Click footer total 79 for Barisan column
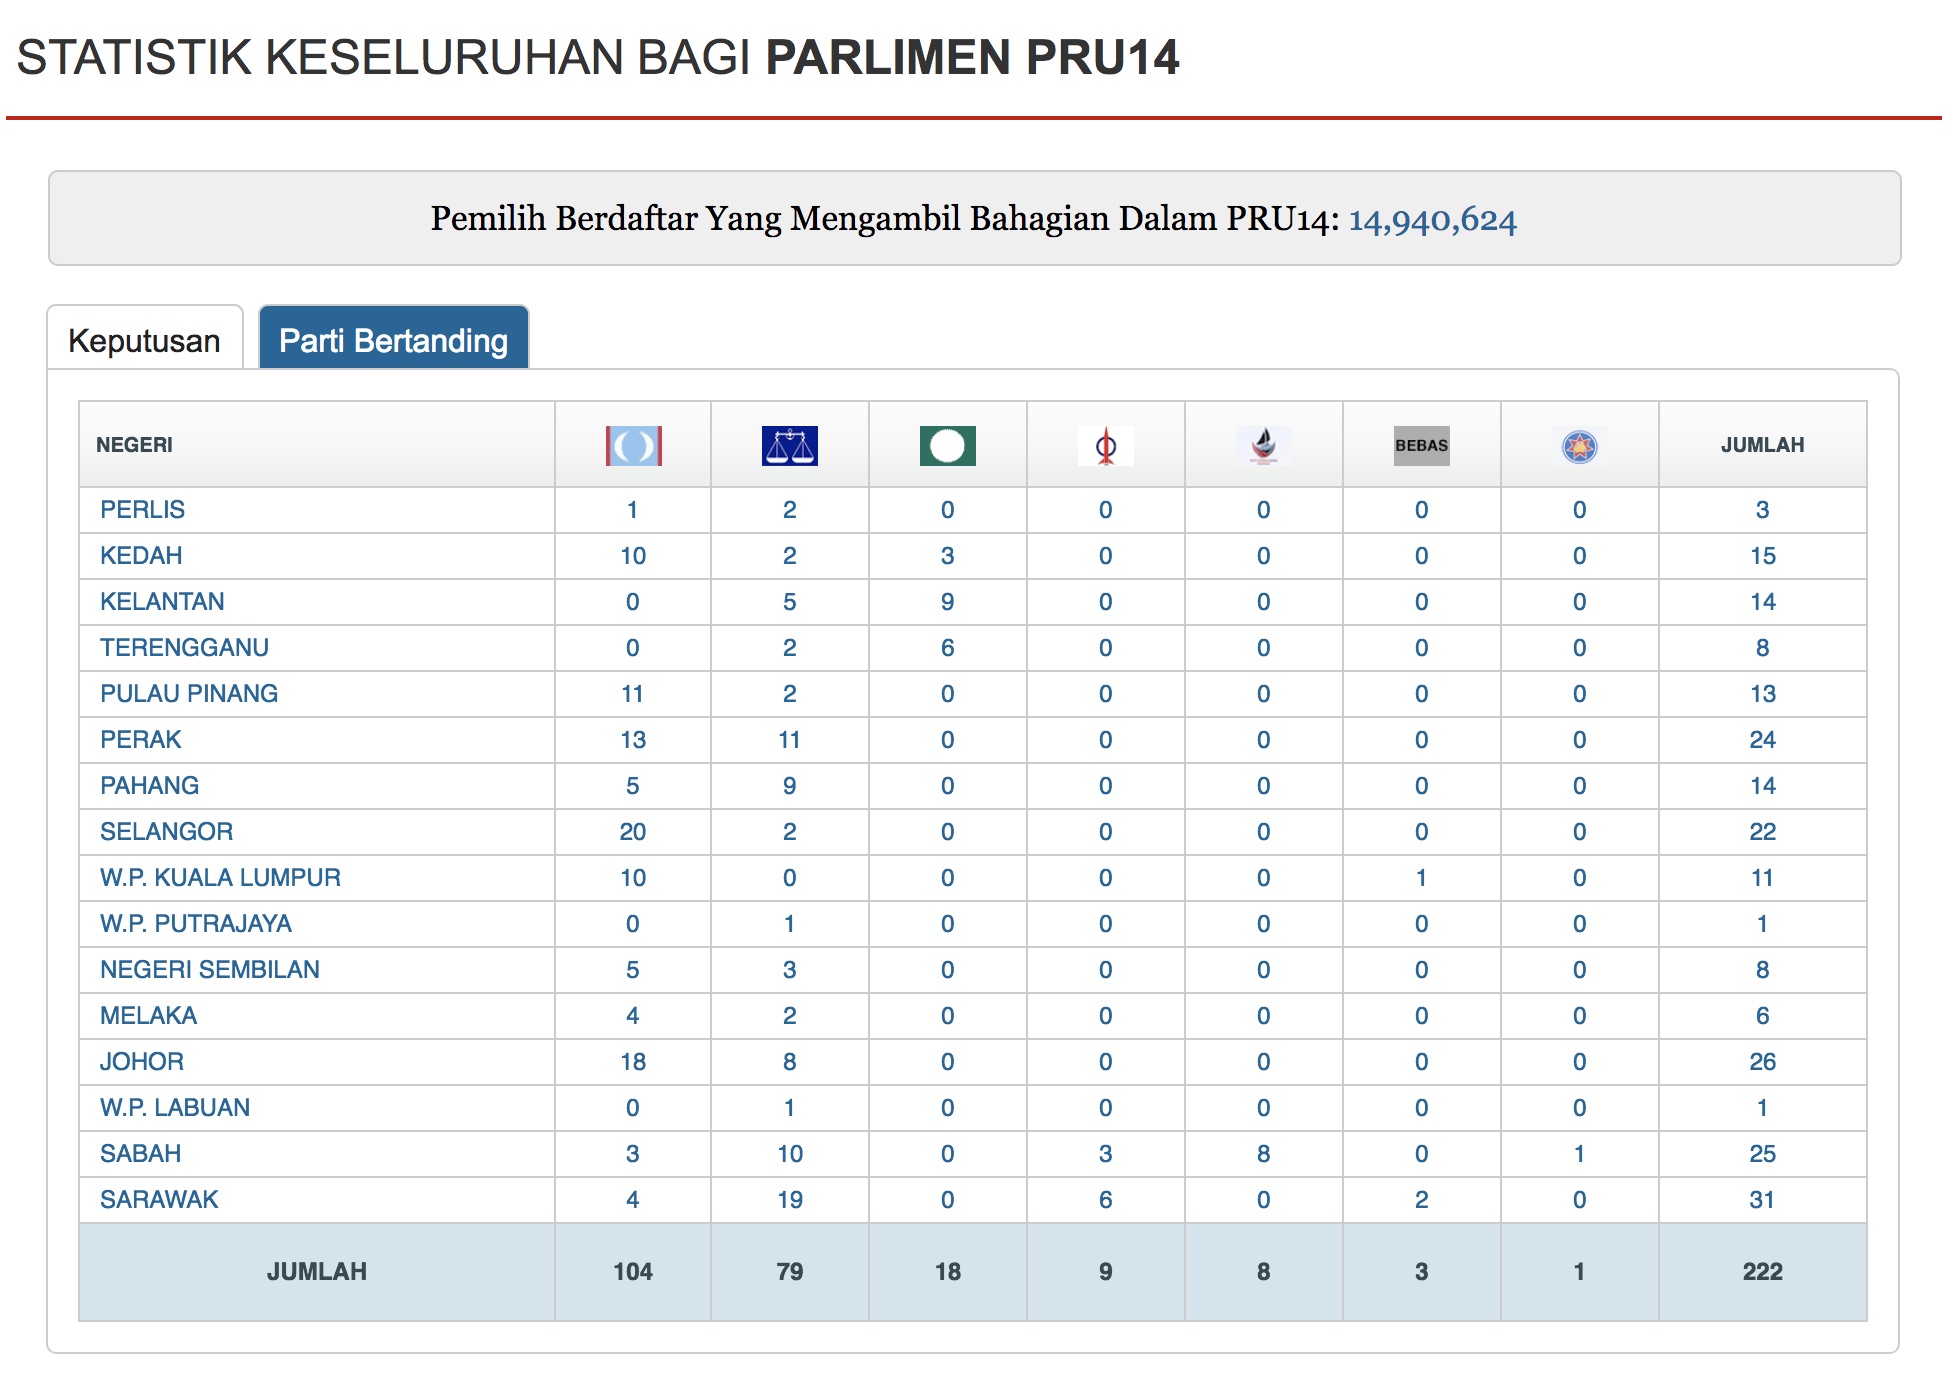The width and height of the screenshot is (1948, 1396). pos(790,1272)
